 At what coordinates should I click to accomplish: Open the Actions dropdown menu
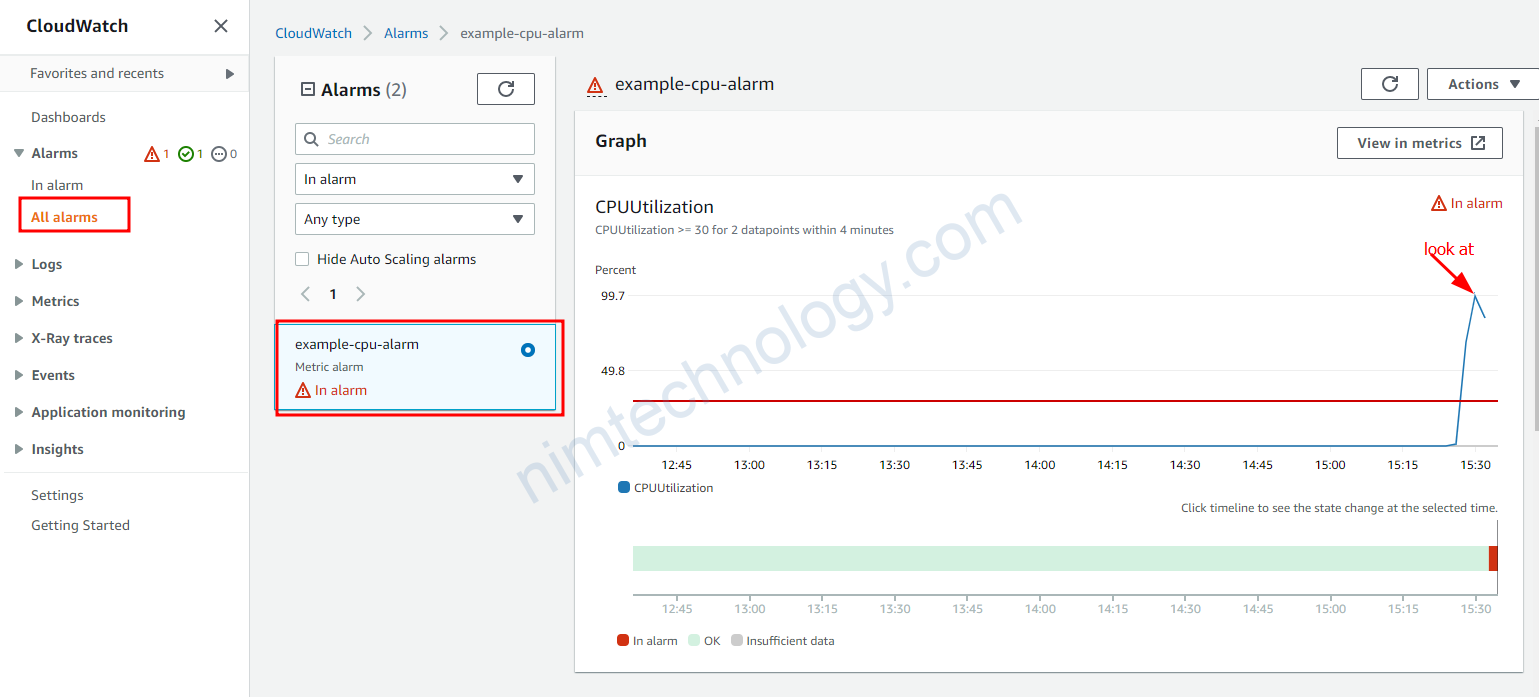[x=1485, y=84]
